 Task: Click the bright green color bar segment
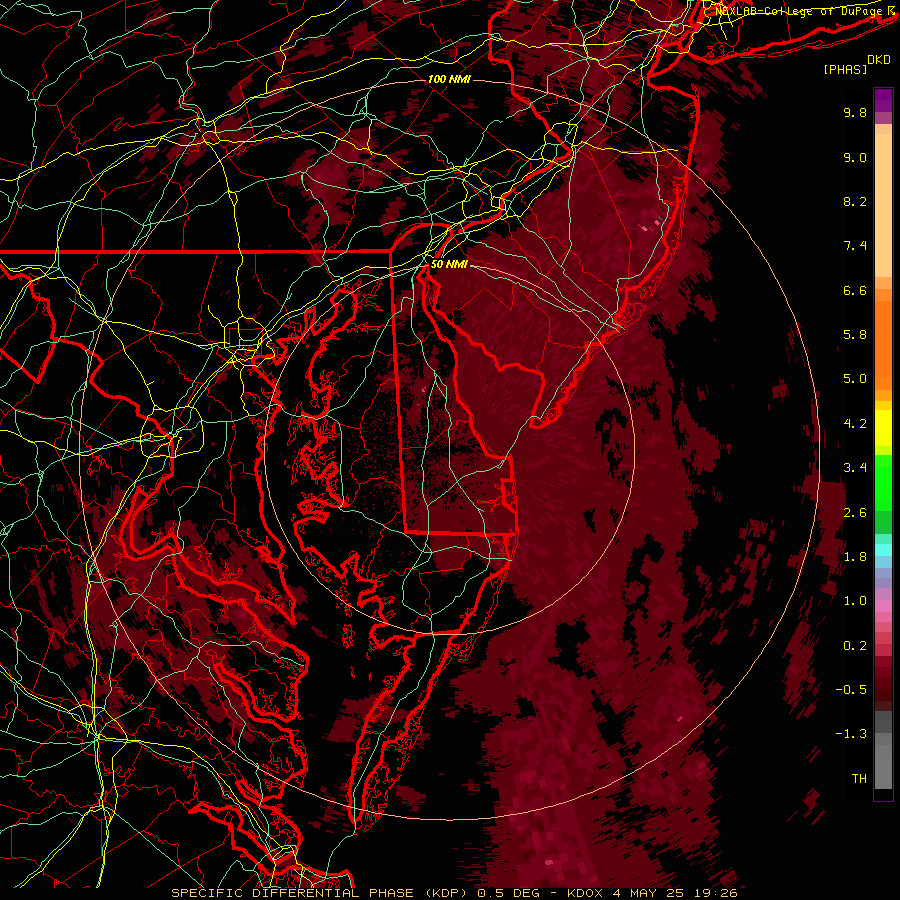[883, 482]
